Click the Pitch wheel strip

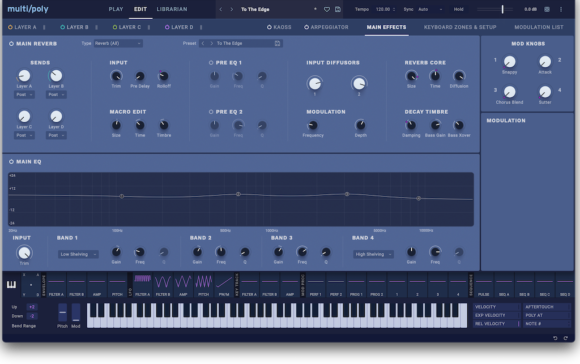click(x=63, y=313)
